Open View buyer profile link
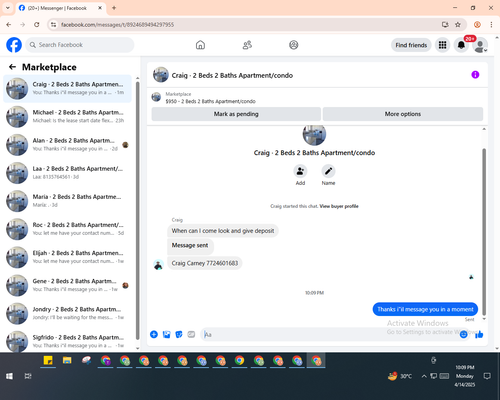500x400 pixels. pos(339,206)
